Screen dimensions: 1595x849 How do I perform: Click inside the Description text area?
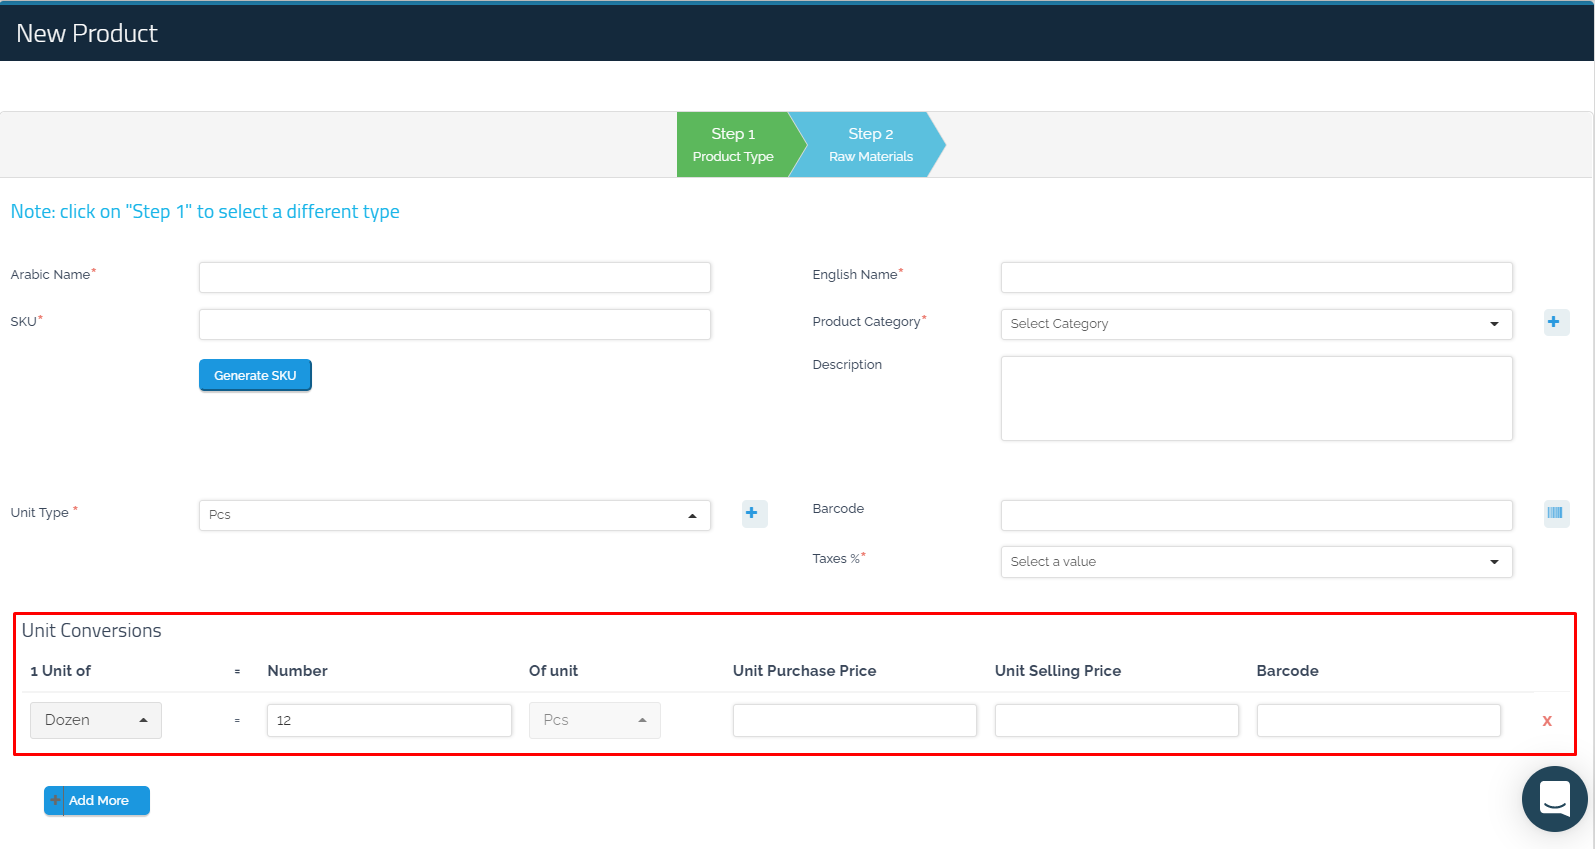1255,398
